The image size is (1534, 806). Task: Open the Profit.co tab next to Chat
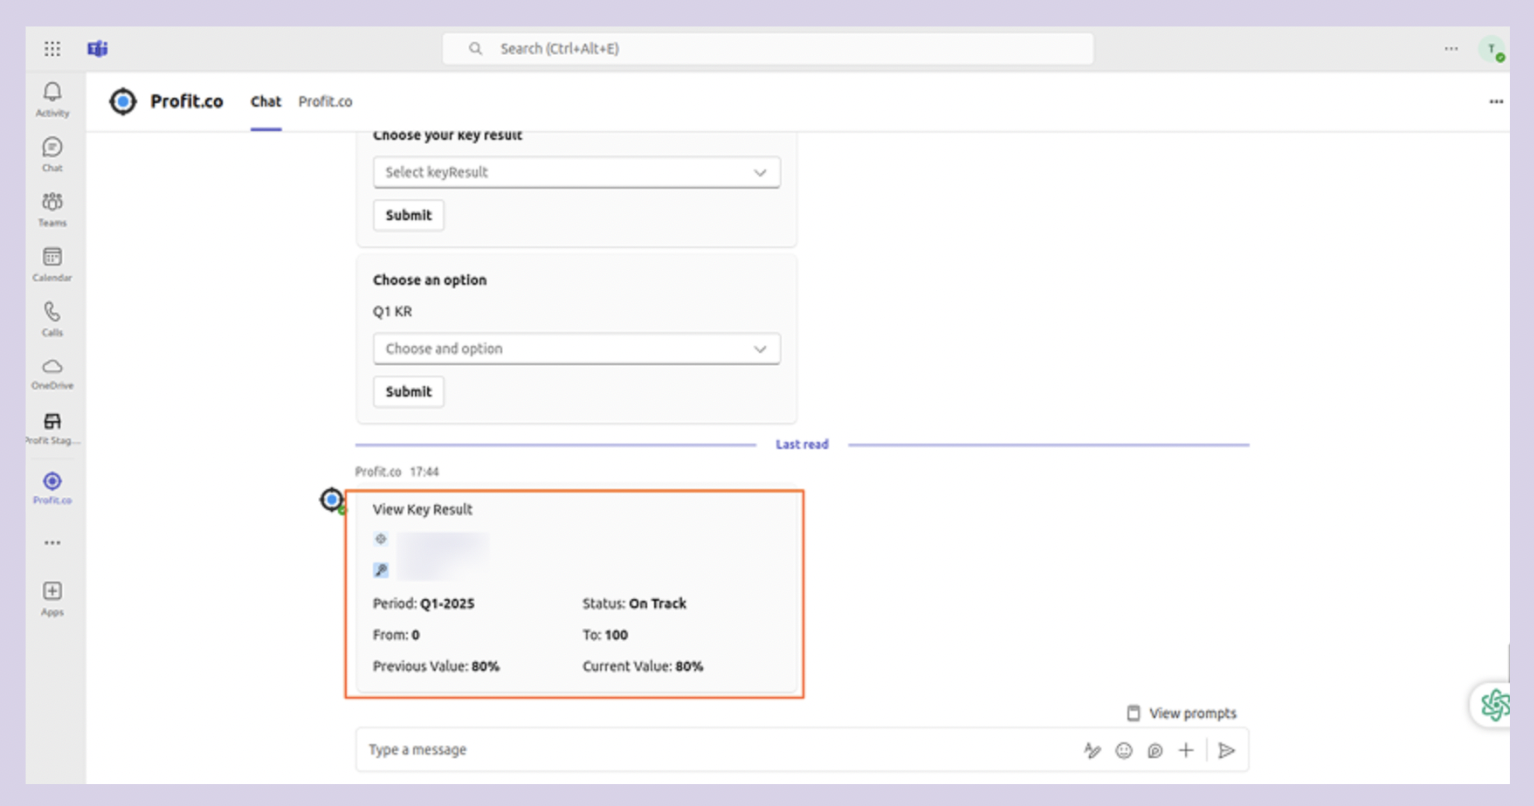(x=325, y=101)
